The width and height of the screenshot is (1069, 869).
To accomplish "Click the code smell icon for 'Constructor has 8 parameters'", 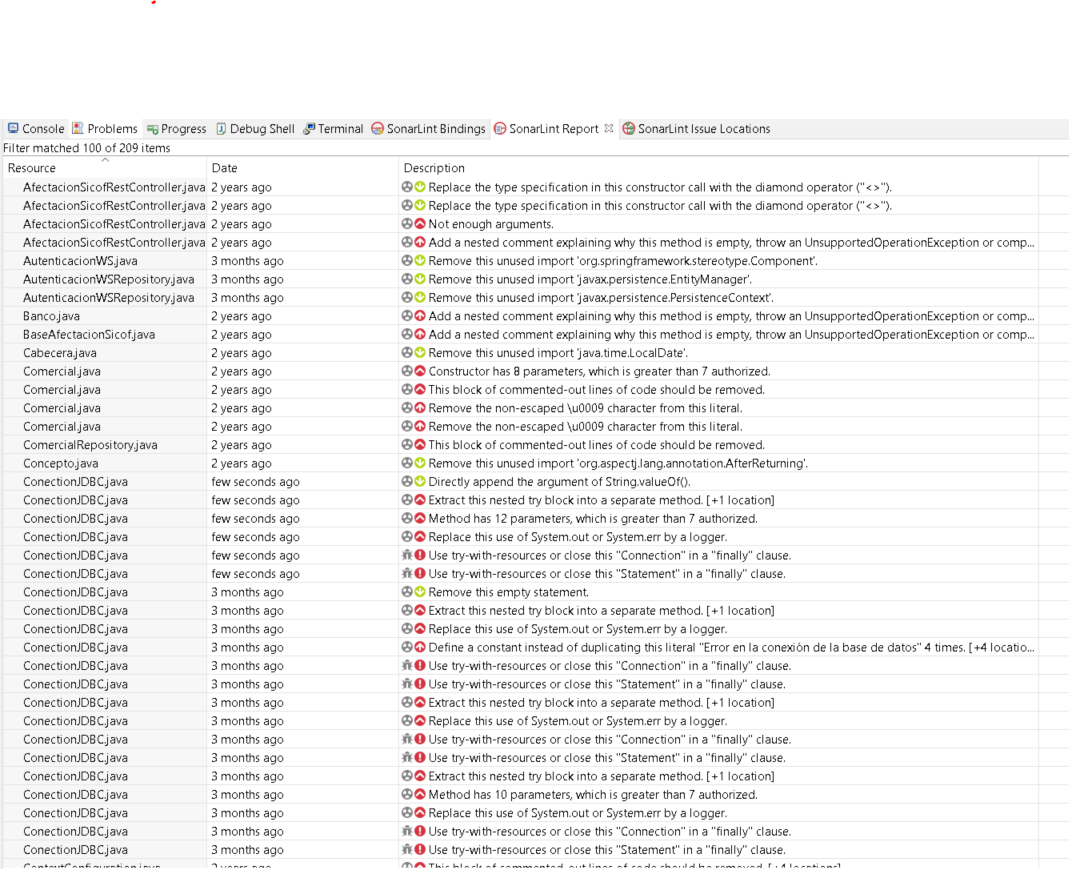I will [407, 371].
